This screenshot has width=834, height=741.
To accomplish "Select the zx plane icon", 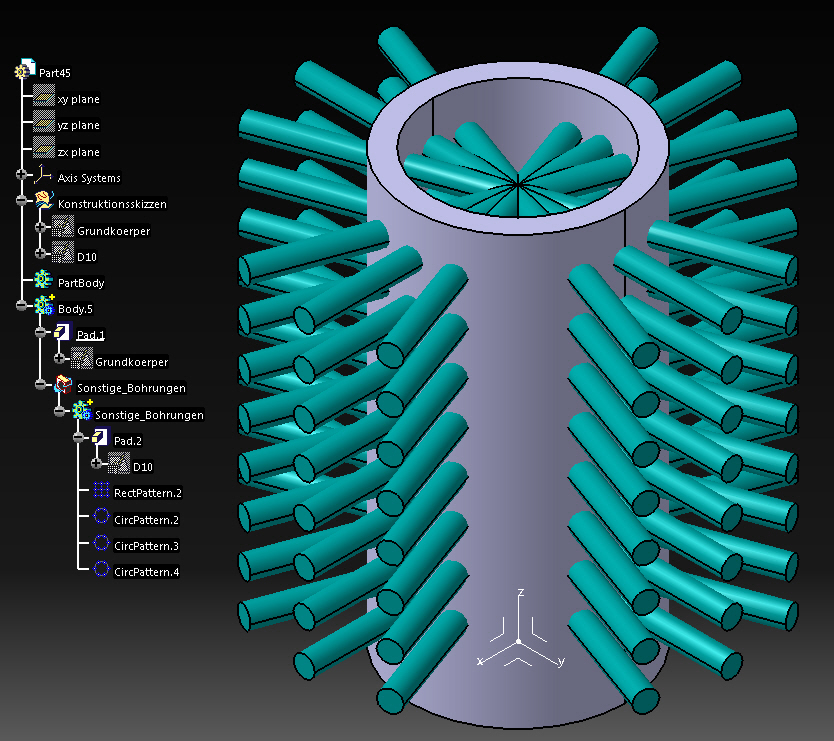I will tap(44, 148).
